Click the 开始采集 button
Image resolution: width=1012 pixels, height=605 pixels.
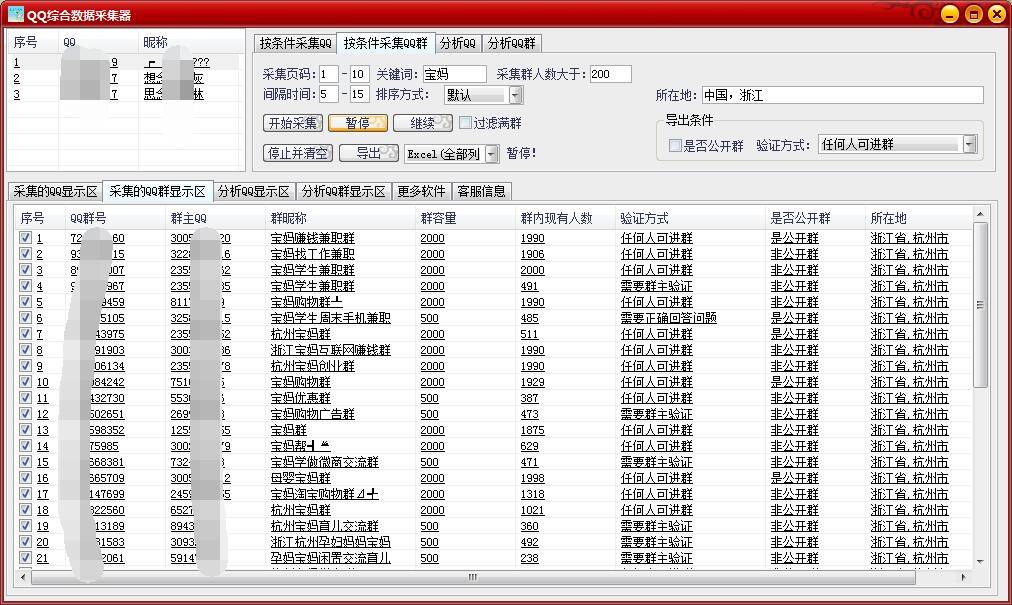click(293, 123)
